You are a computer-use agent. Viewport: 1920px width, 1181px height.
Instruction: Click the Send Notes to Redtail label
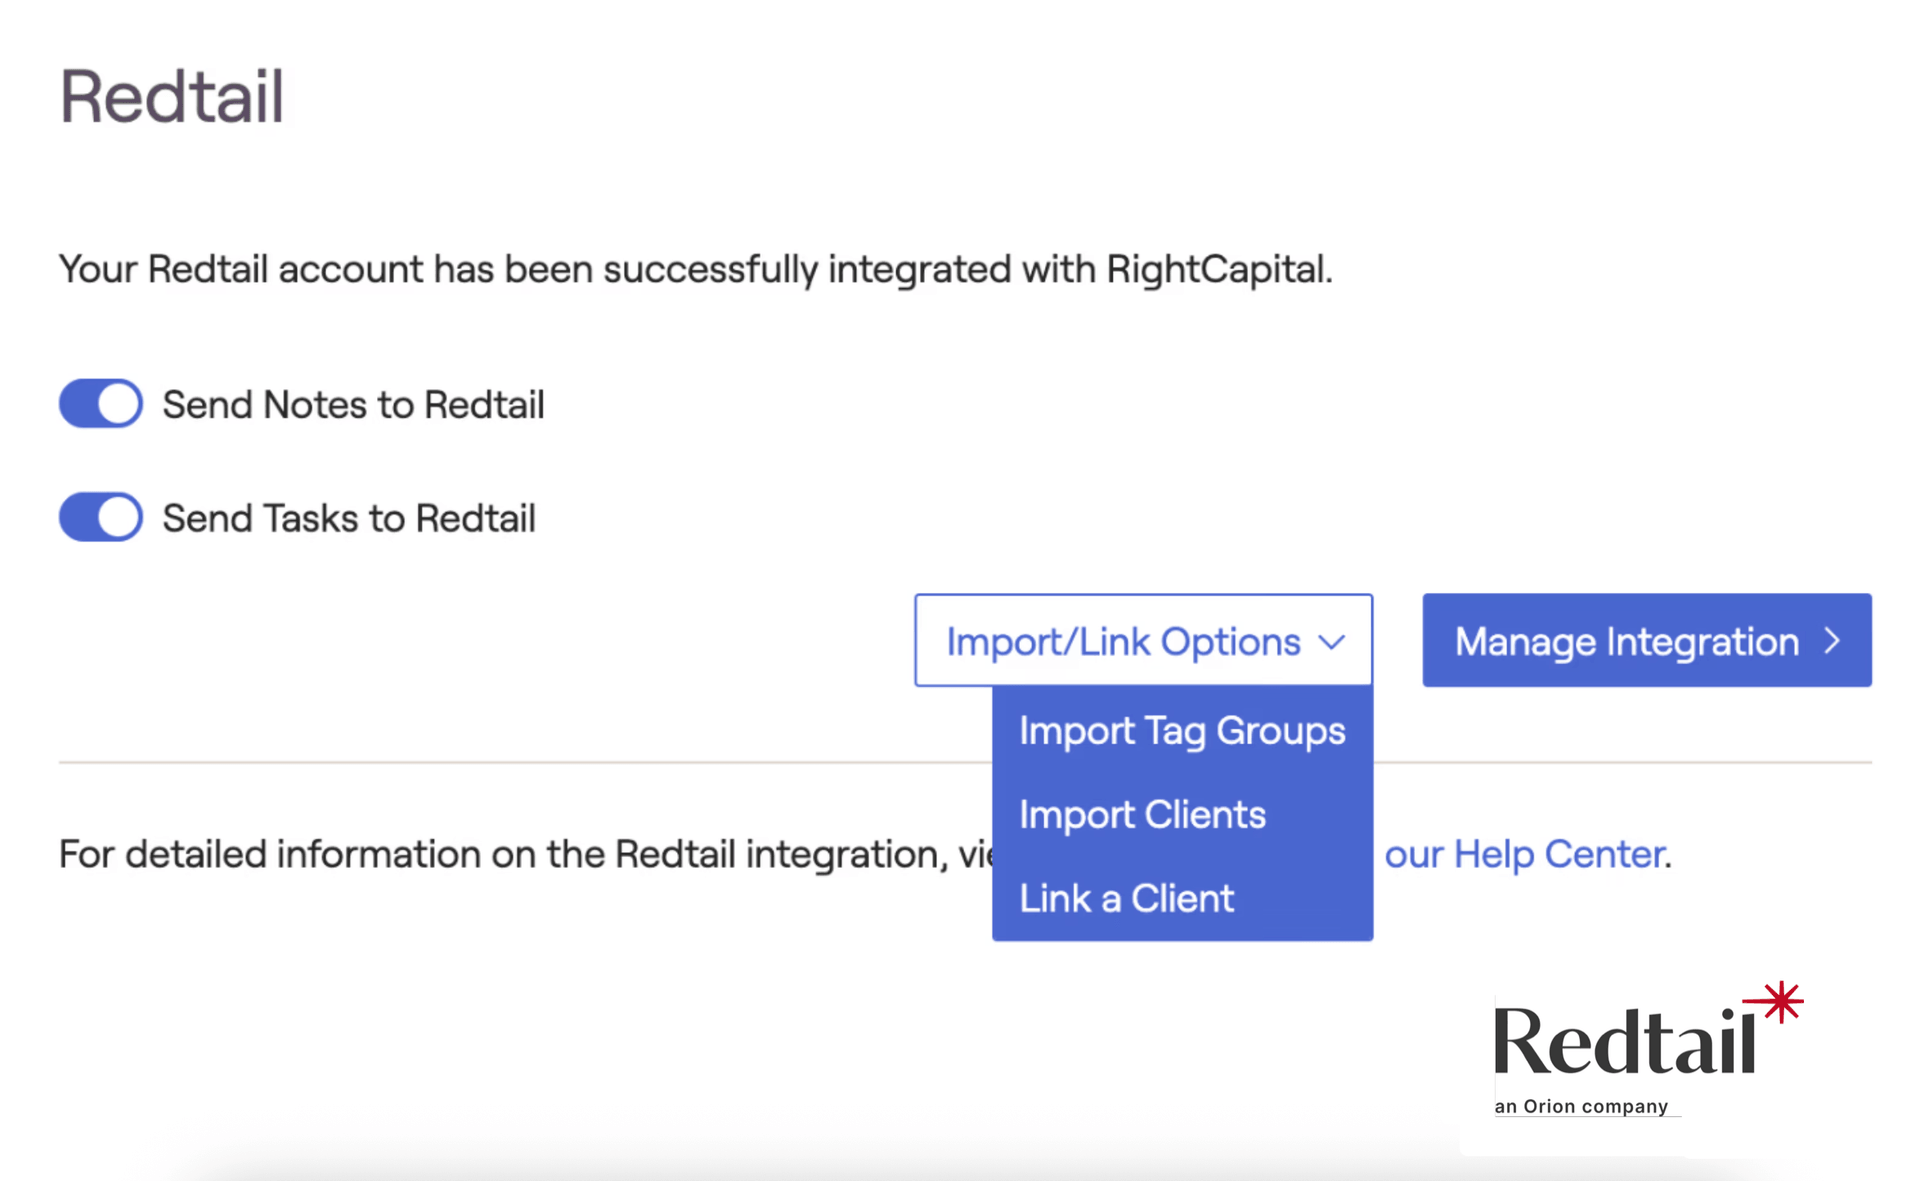click(353, 405)
